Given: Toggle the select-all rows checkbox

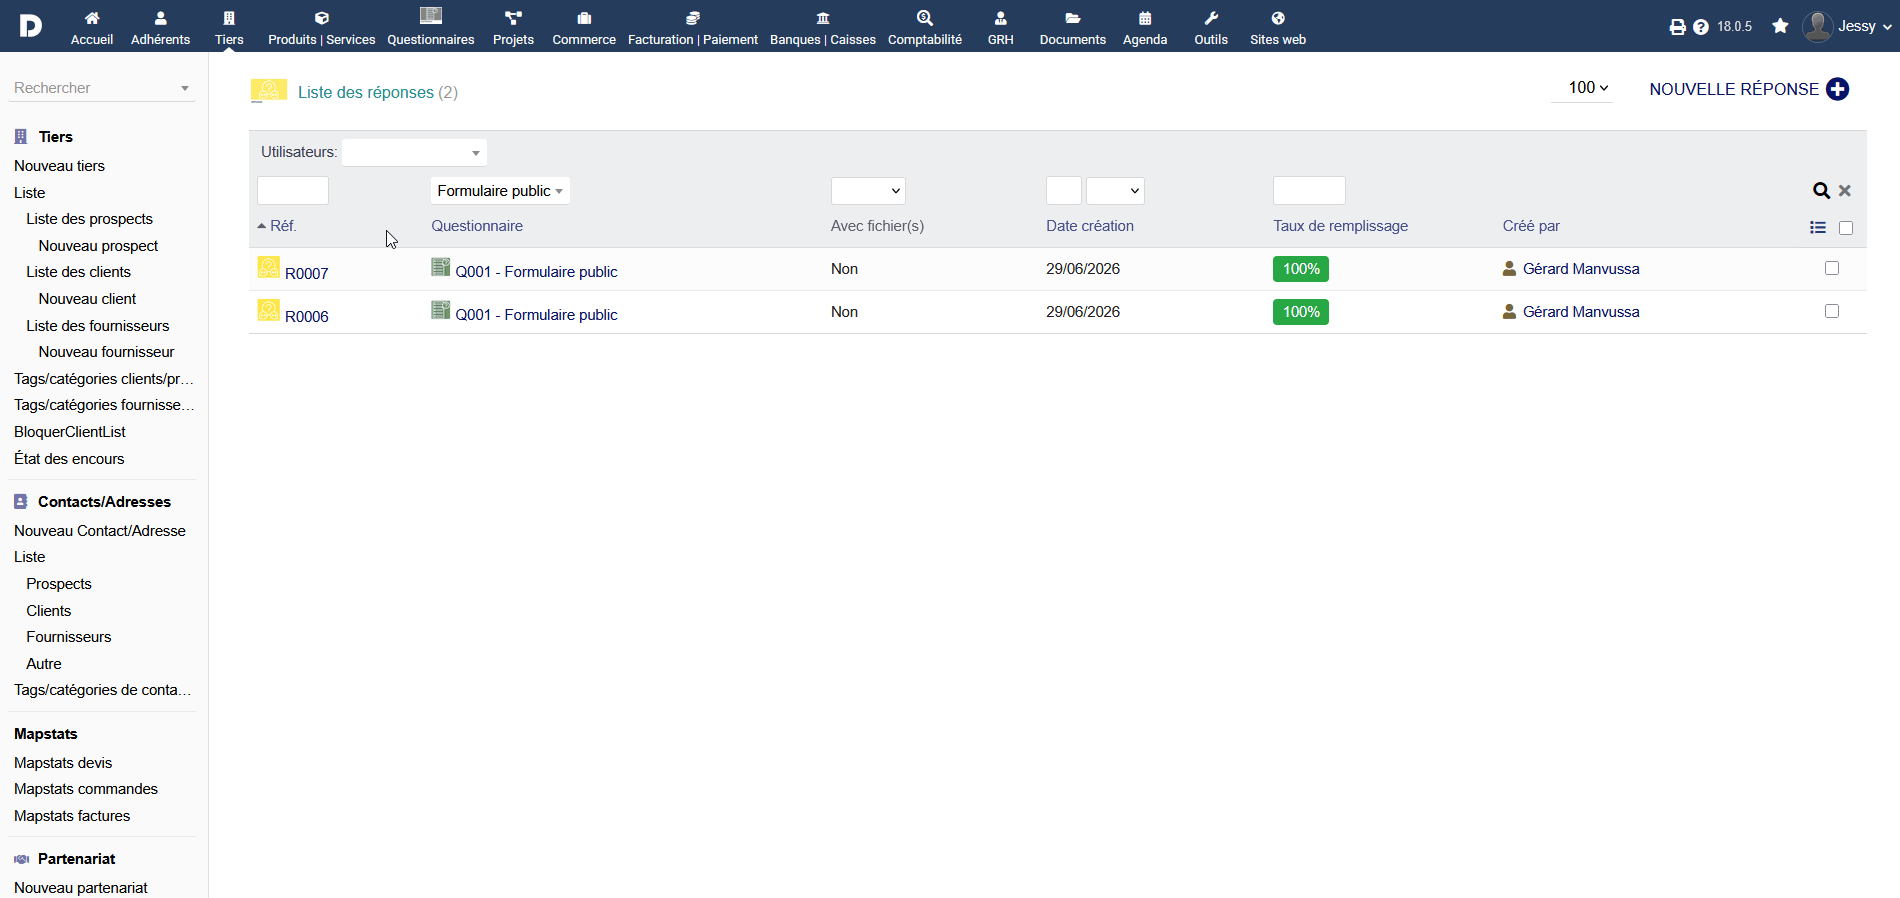Looking at the screenshot, I should point(1846,228).
